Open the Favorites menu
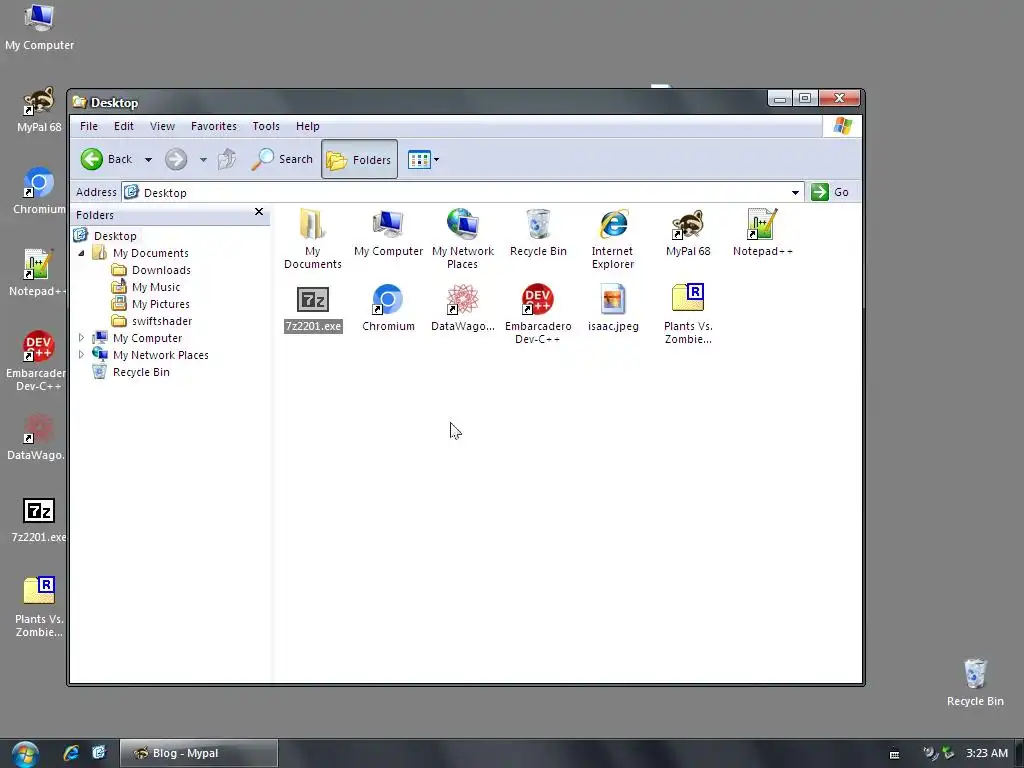The width and height of the screenshot is (1024, 768). (214, 126)
